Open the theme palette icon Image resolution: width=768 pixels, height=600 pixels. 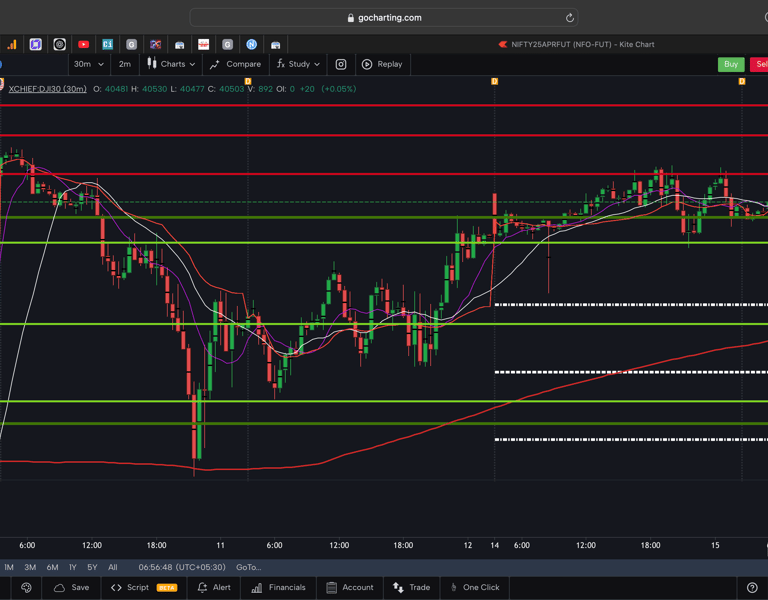click(x=26, y=587)
